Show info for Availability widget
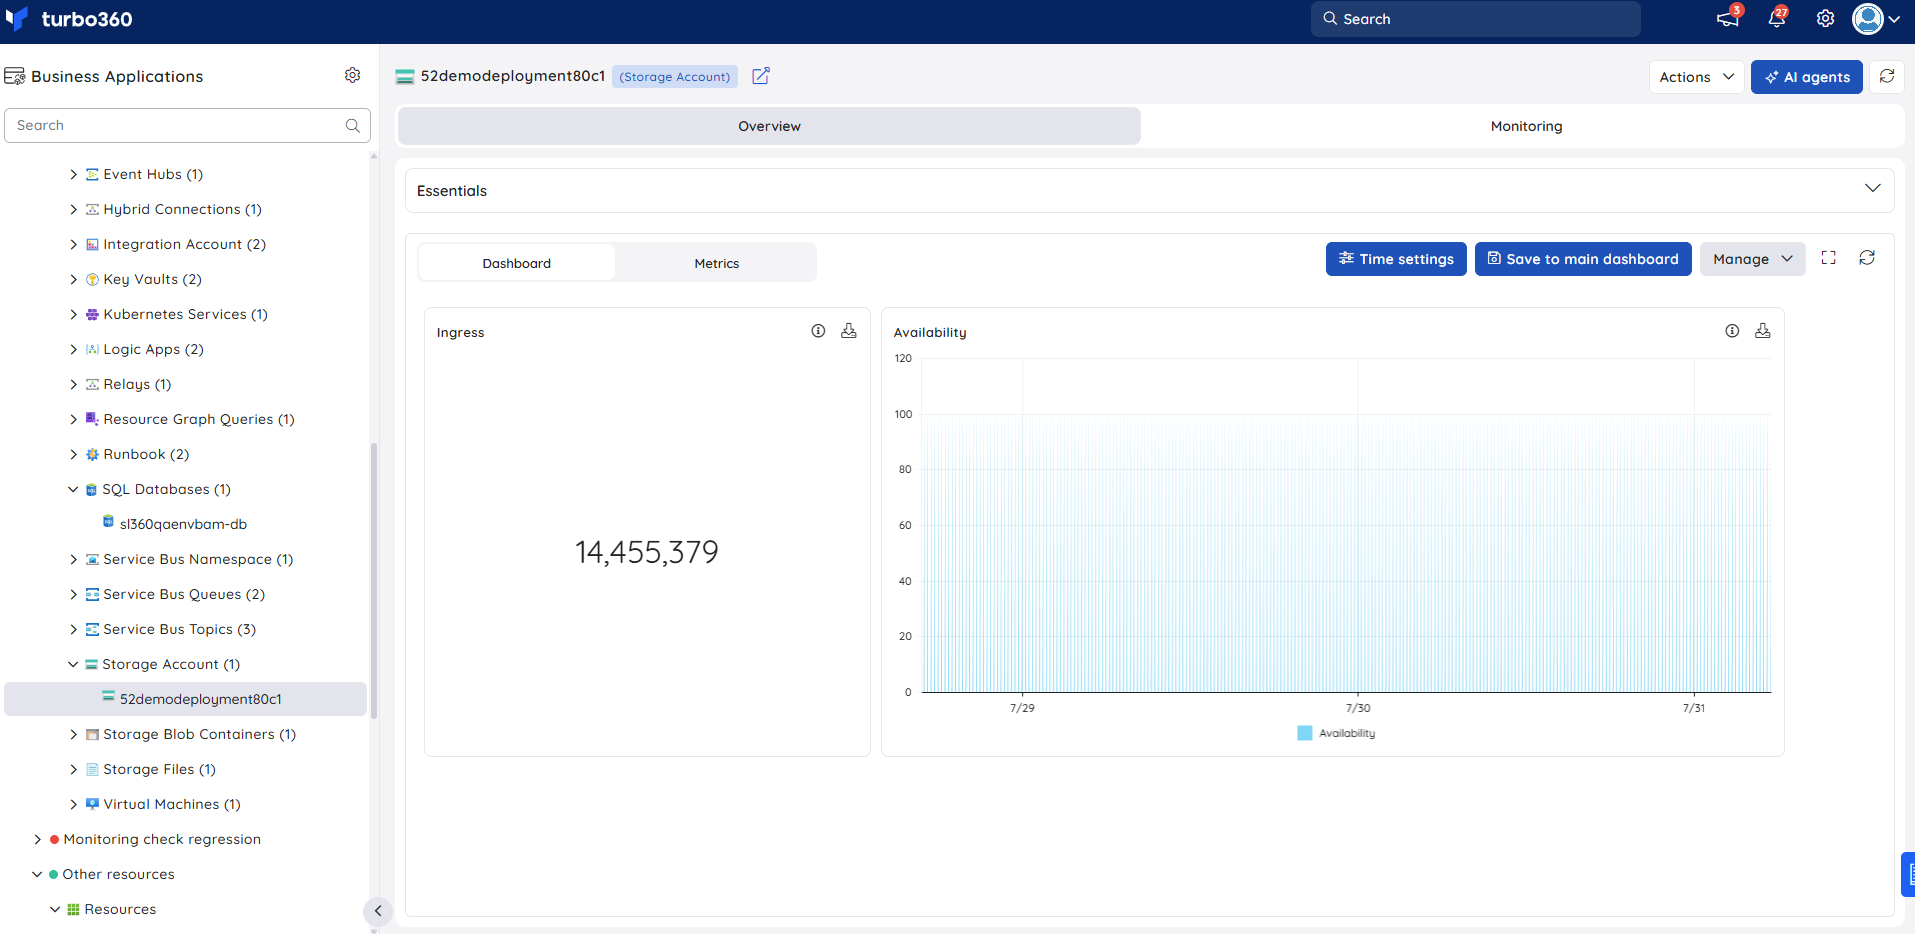Image resolution: width=1915 pixels, height=934 pixels. click(1732, 331)
